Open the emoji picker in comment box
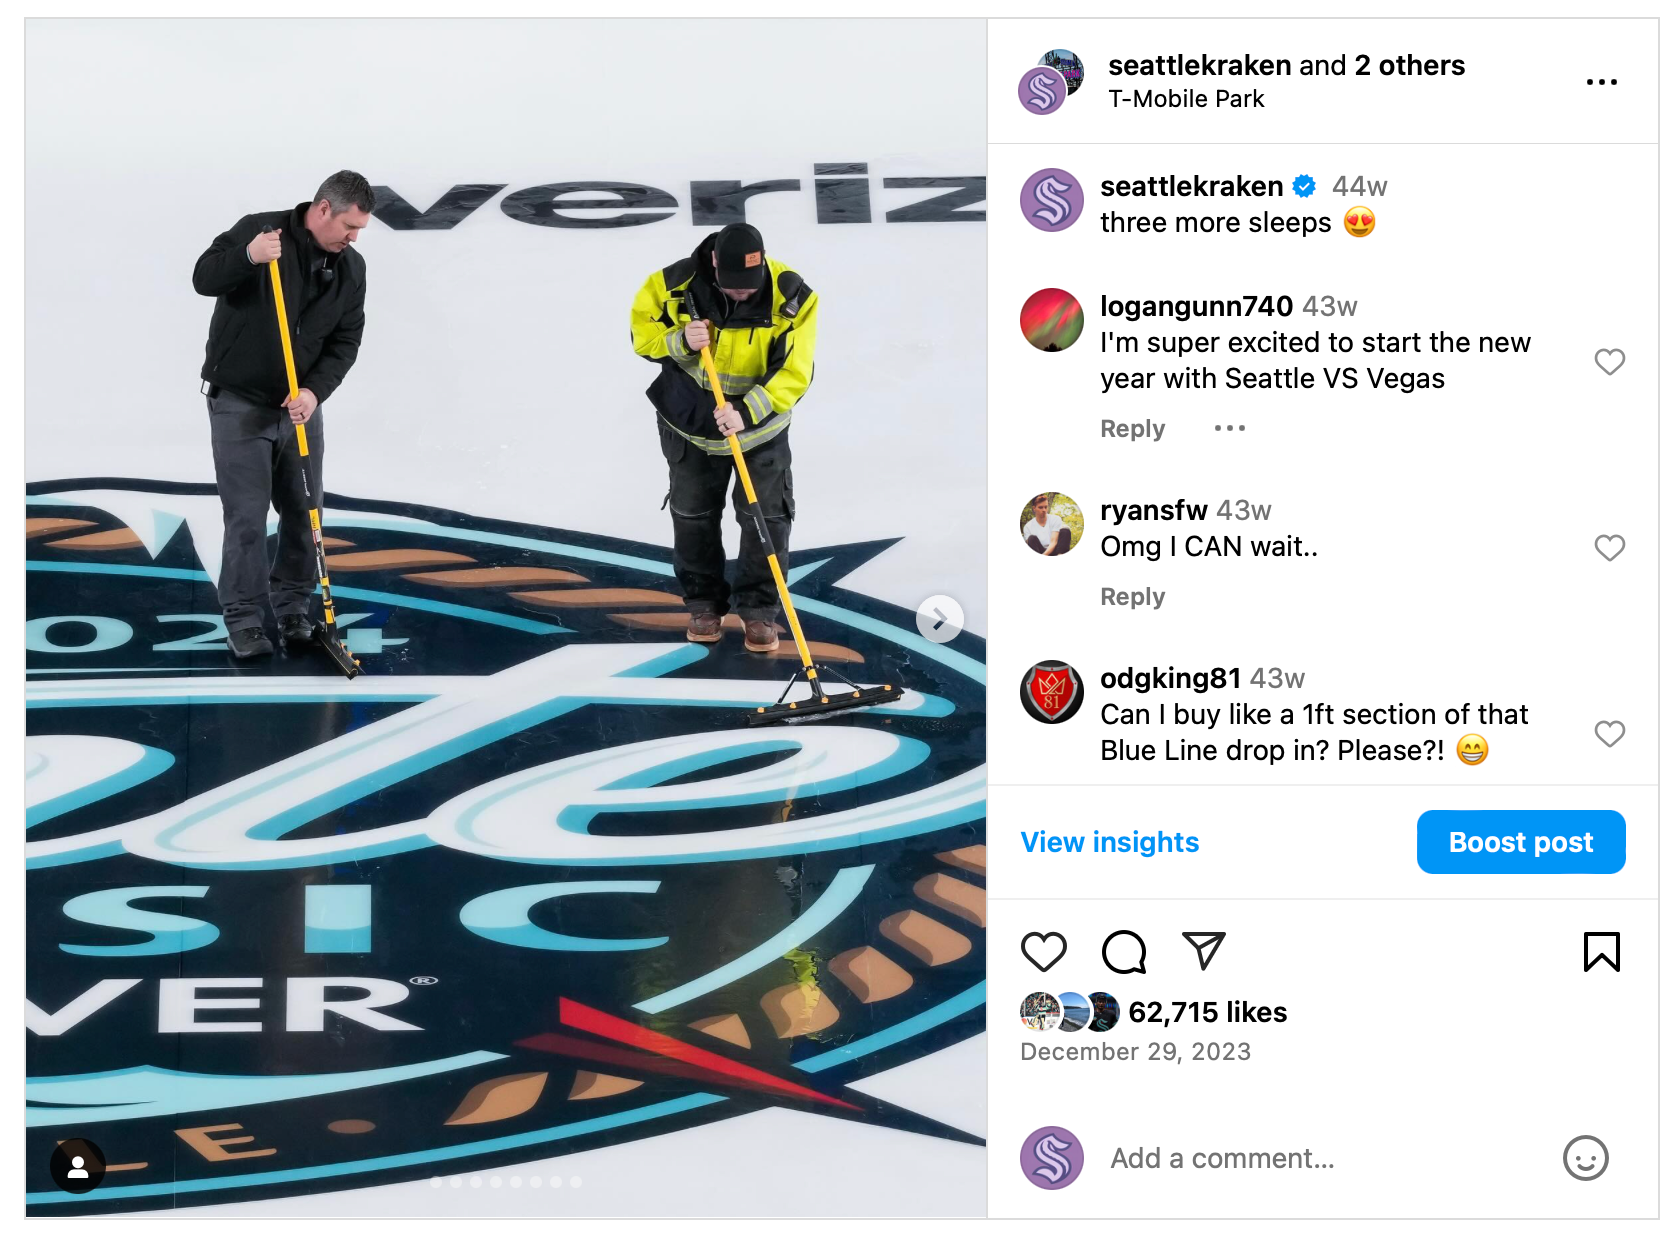The image size is (1678, 1240). pos(1585,1158)
